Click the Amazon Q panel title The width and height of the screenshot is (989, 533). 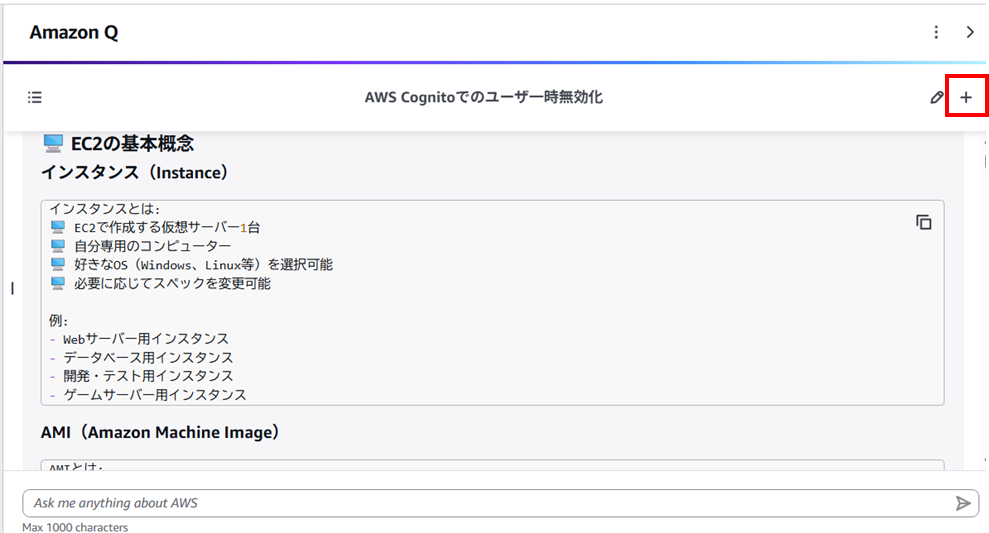(73, 32)
